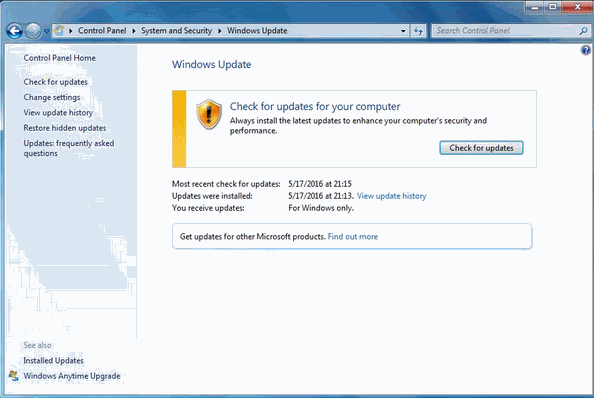Expand the arrow after System and Security
This screenshot has height=398, width=594.
pos(219,31)
